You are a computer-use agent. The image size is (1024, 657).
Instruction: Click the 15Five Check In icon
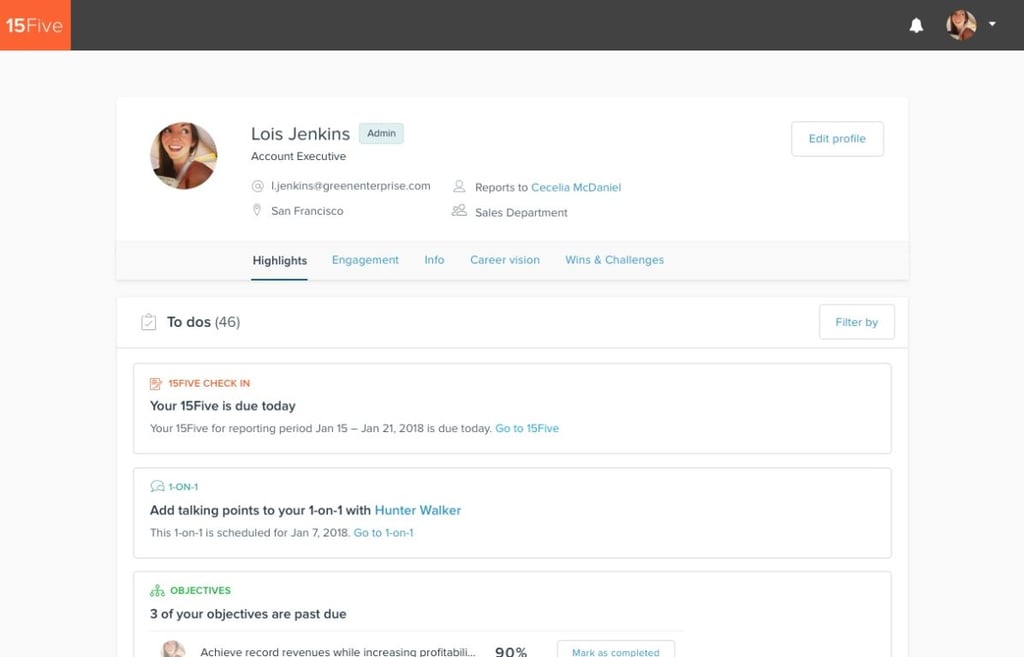[x=156, y=383]
